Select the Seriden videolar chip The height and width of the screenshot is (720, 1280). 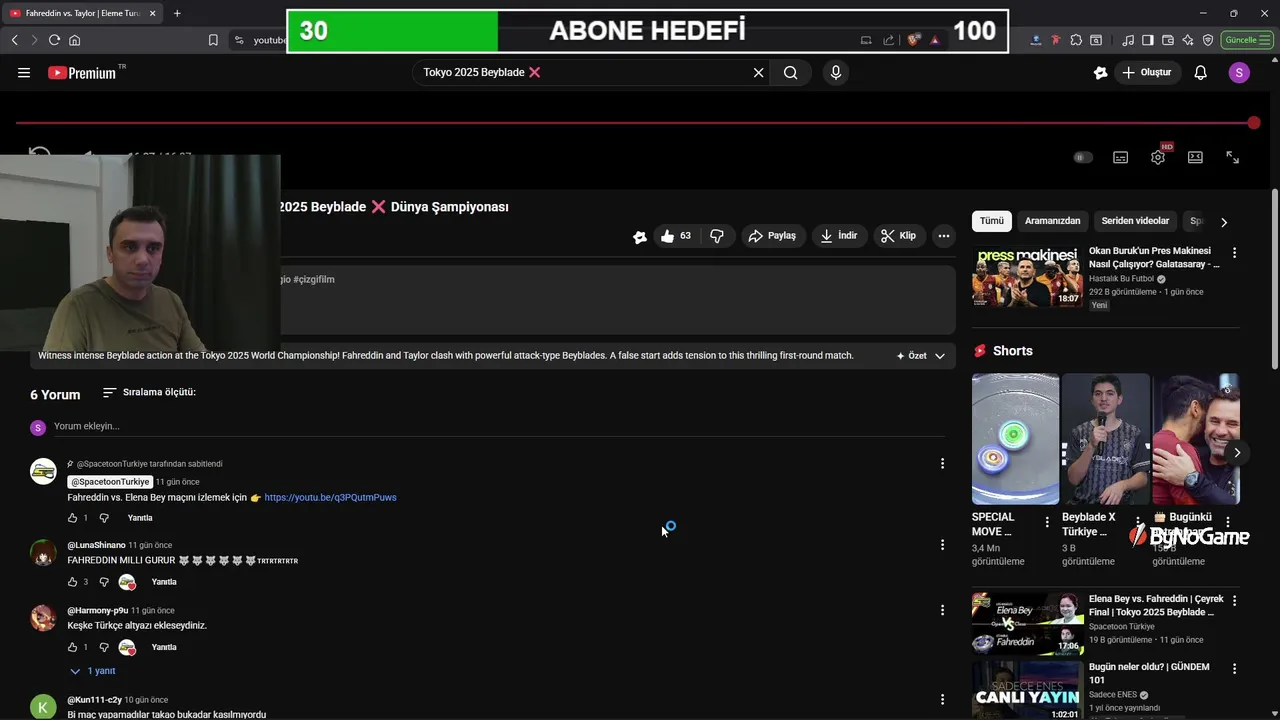click(1135, 221)
